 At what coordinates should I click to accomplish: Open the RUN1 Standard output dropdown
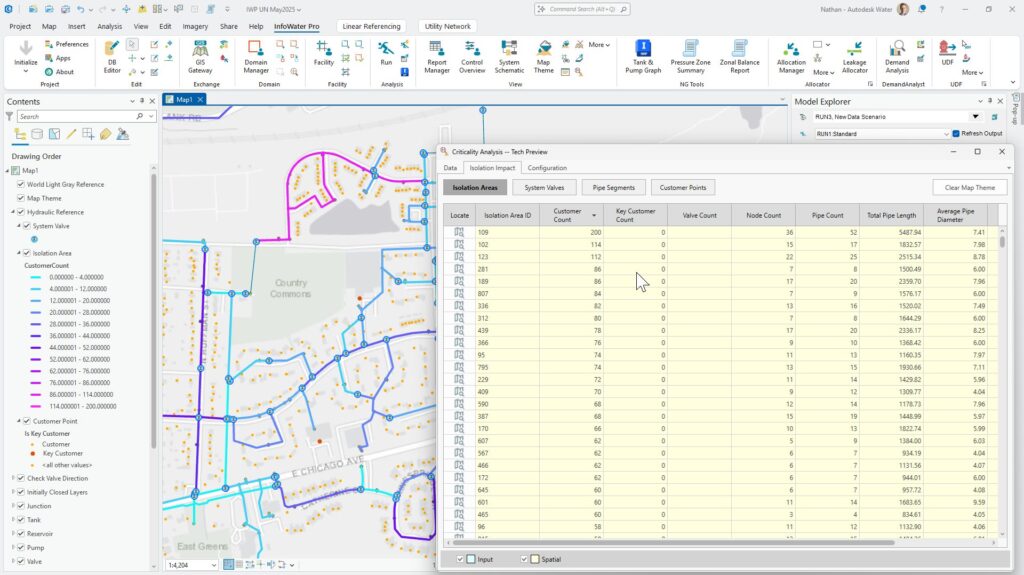tap(946, 133)
